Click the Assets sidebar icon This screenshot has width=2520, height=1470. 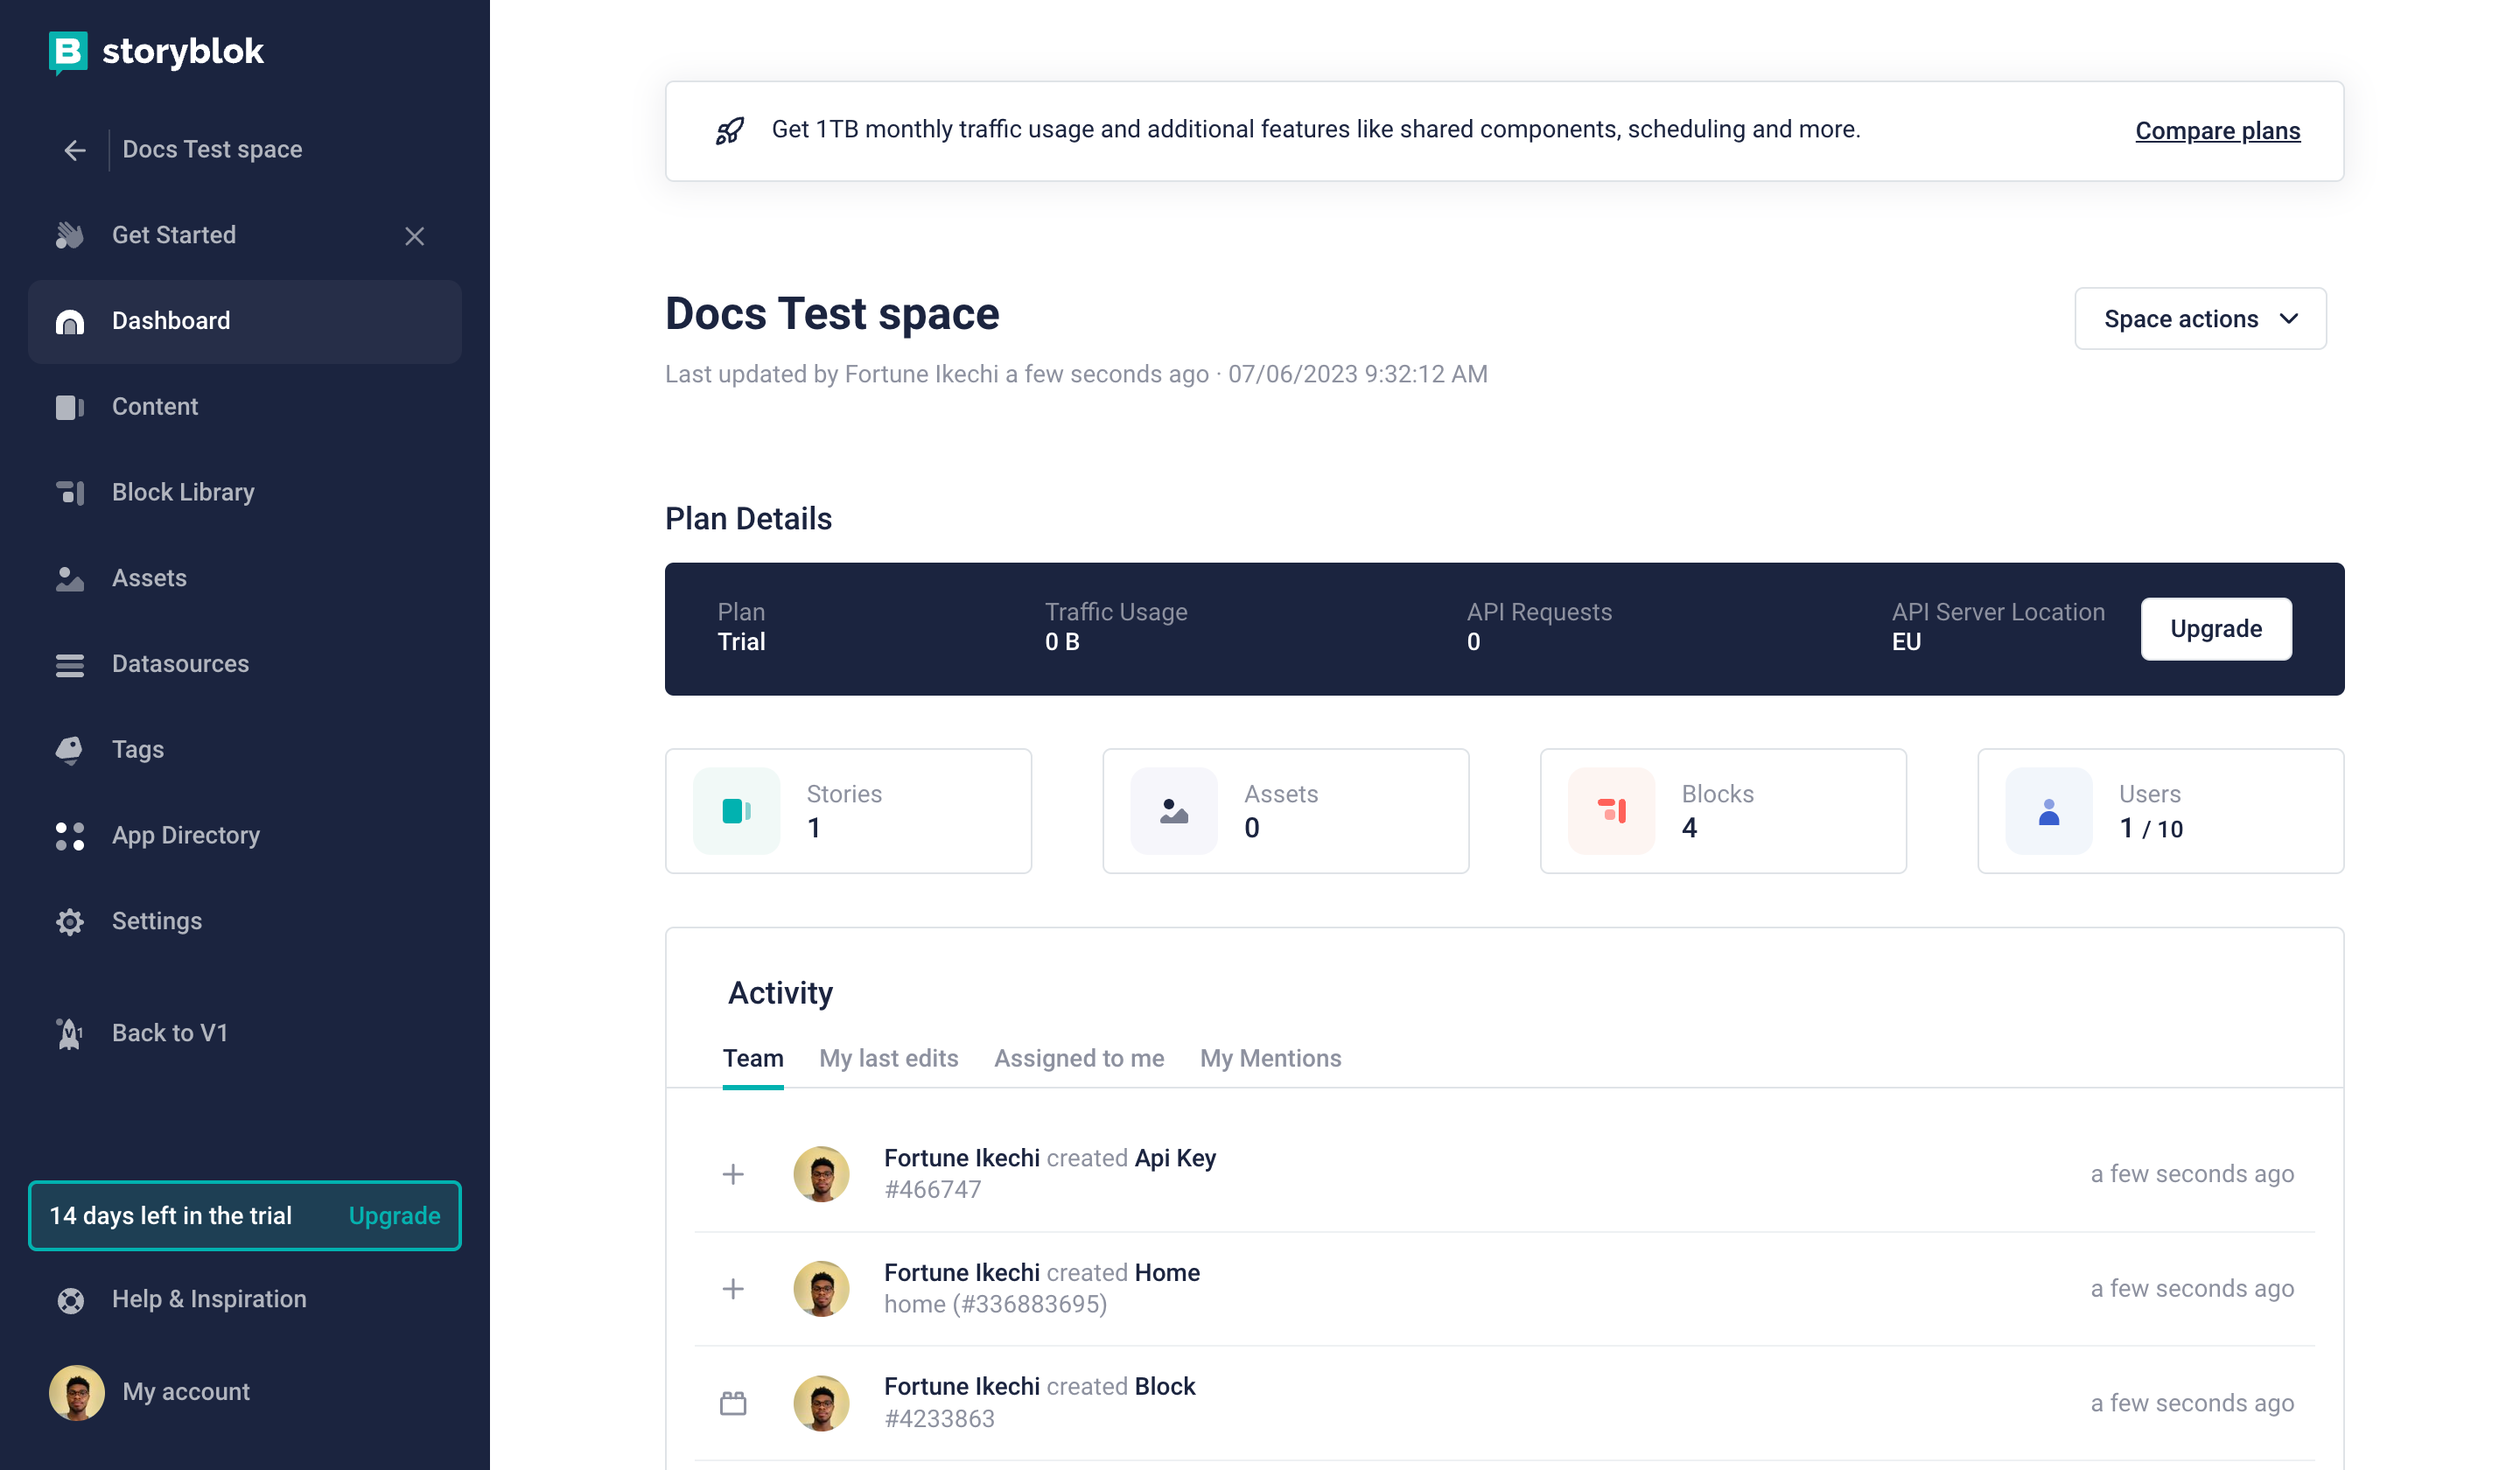point(70,579)
